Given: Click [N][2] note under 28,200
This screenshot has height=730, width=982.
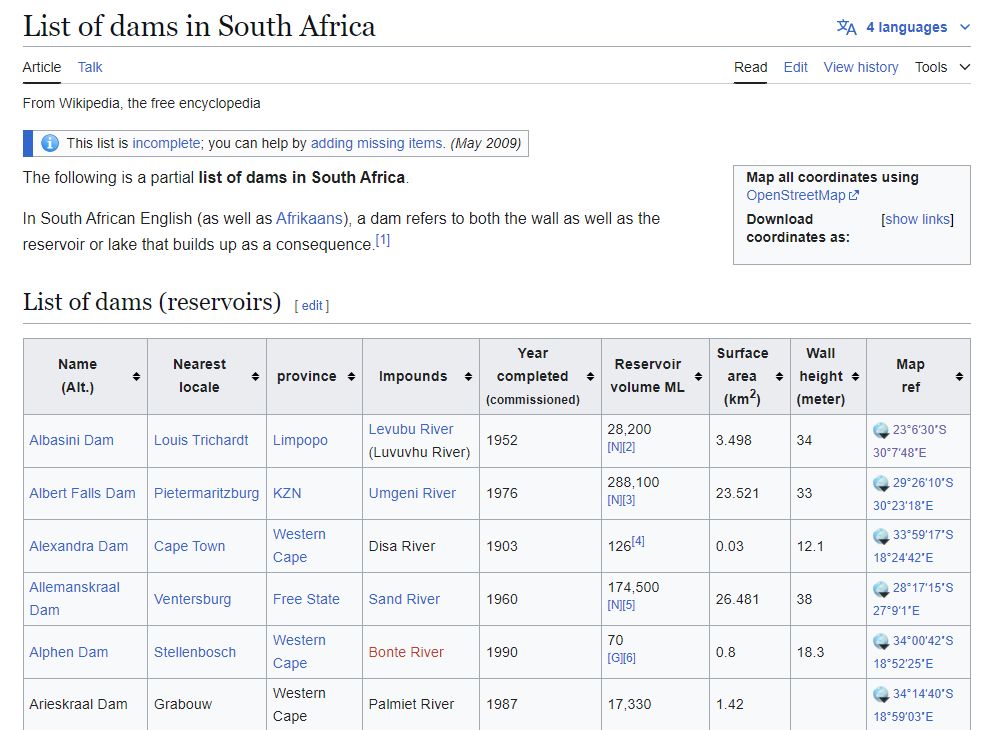Looking at the screenshot, I should tap(621, 447).
